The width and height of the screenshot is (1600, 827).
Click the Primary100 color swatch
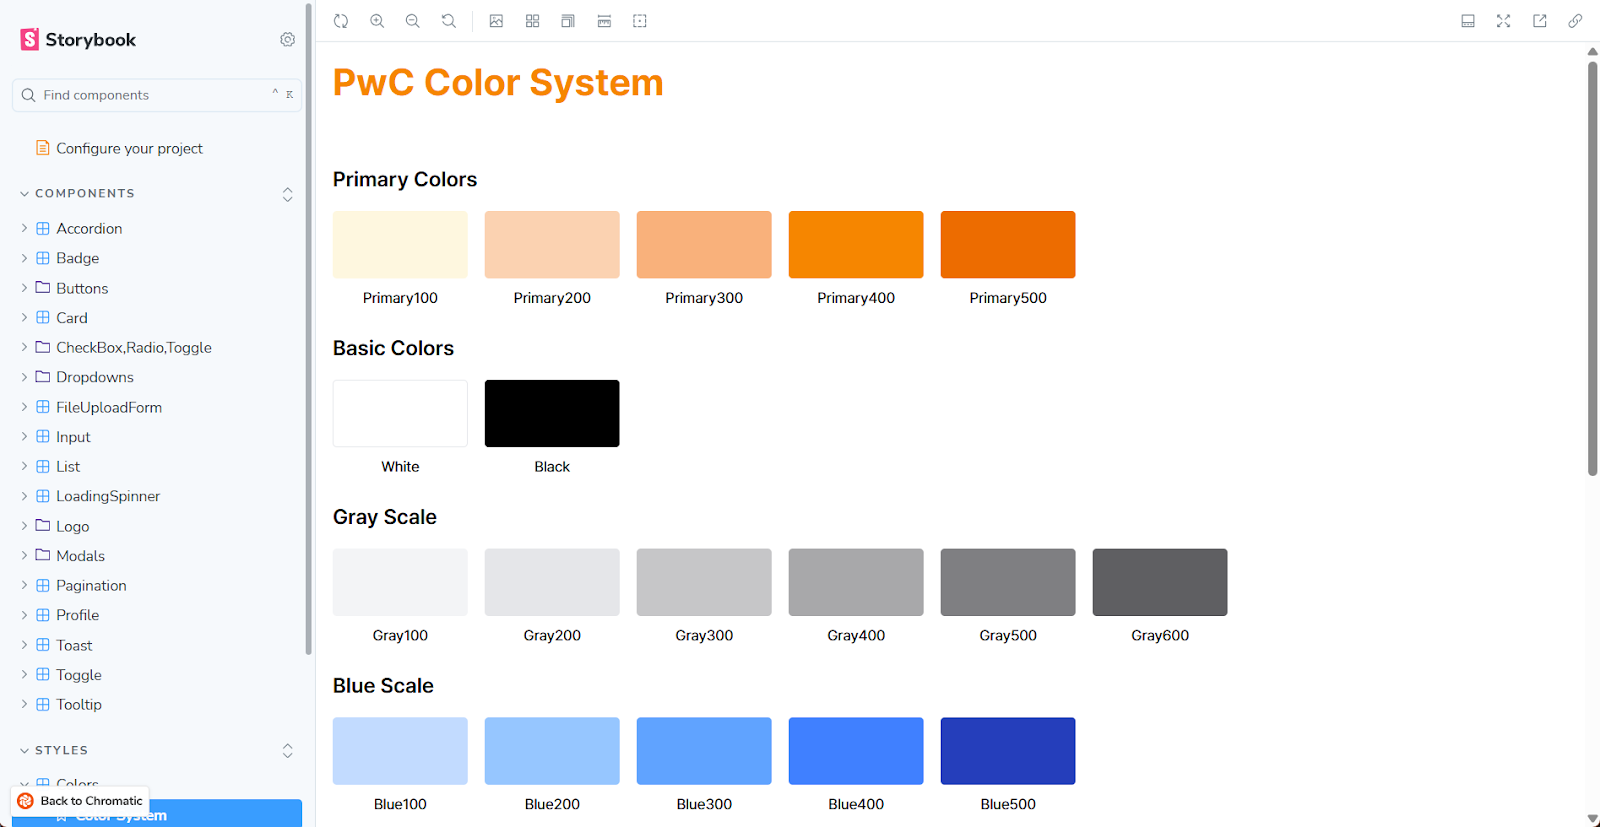pyautogui.click(x=400, y=244)
